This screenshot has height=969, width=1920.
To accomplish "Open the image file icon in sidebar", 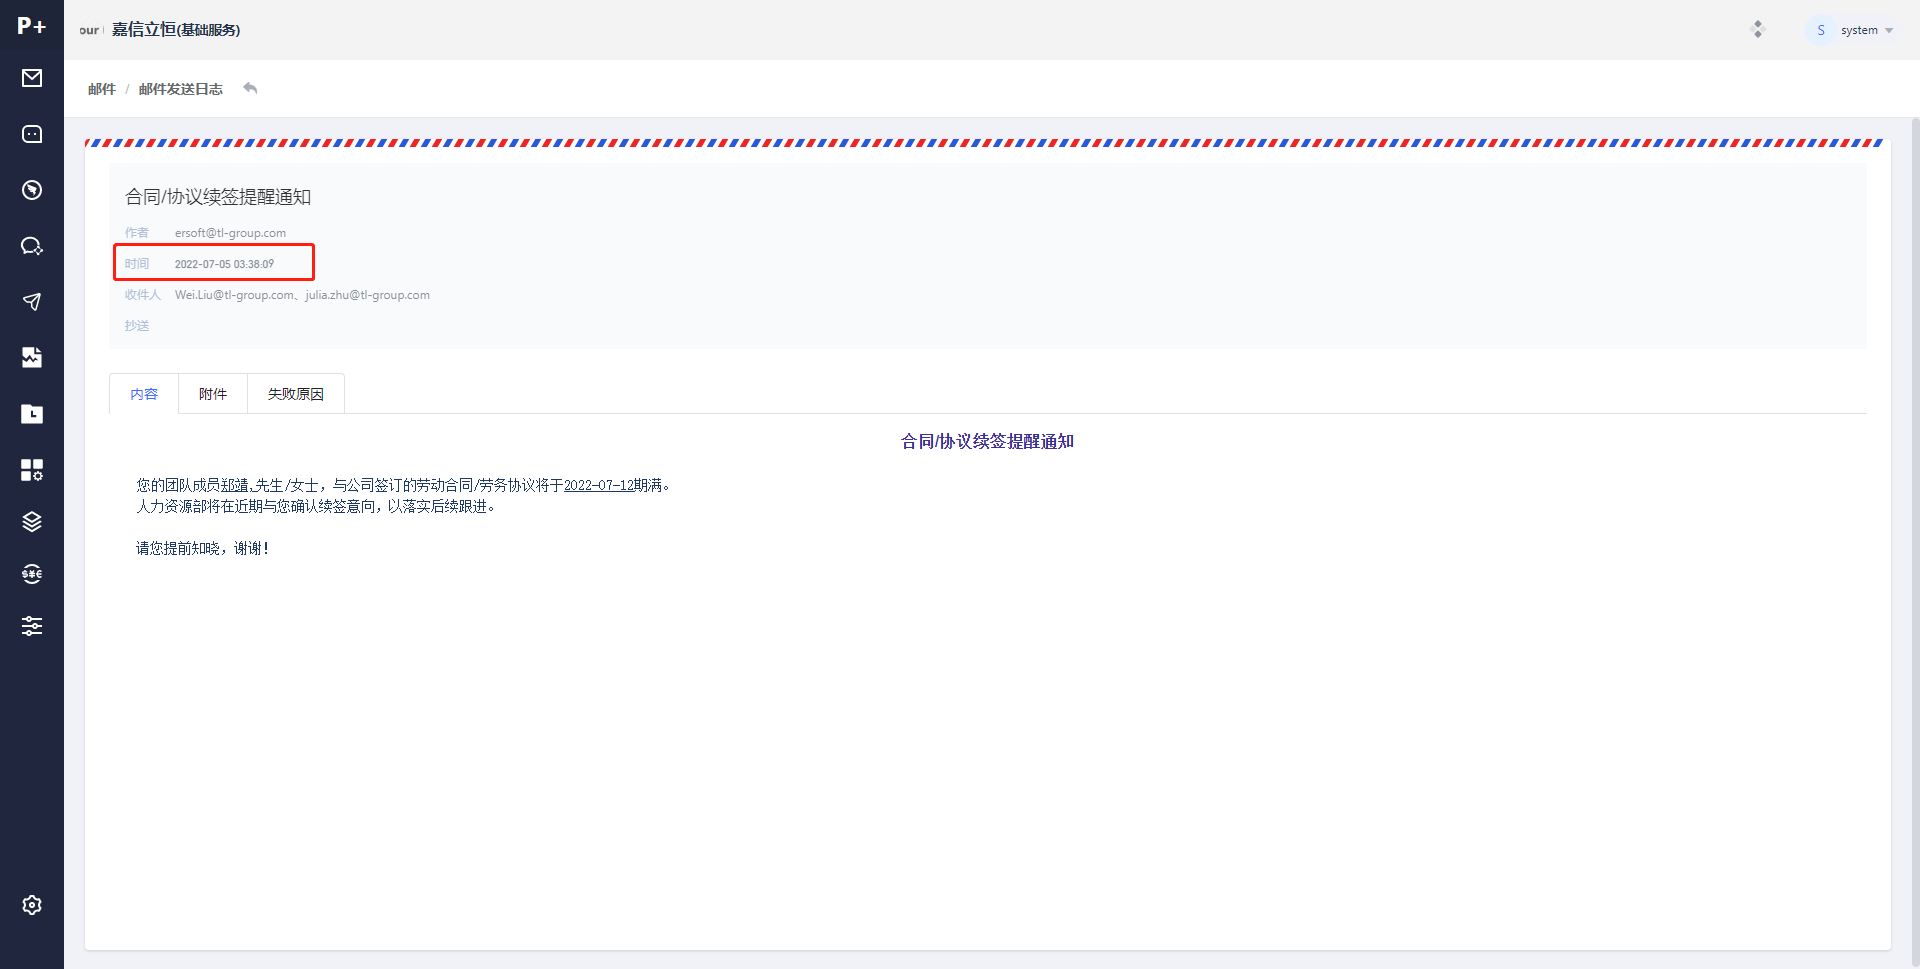I will (32, 358).
